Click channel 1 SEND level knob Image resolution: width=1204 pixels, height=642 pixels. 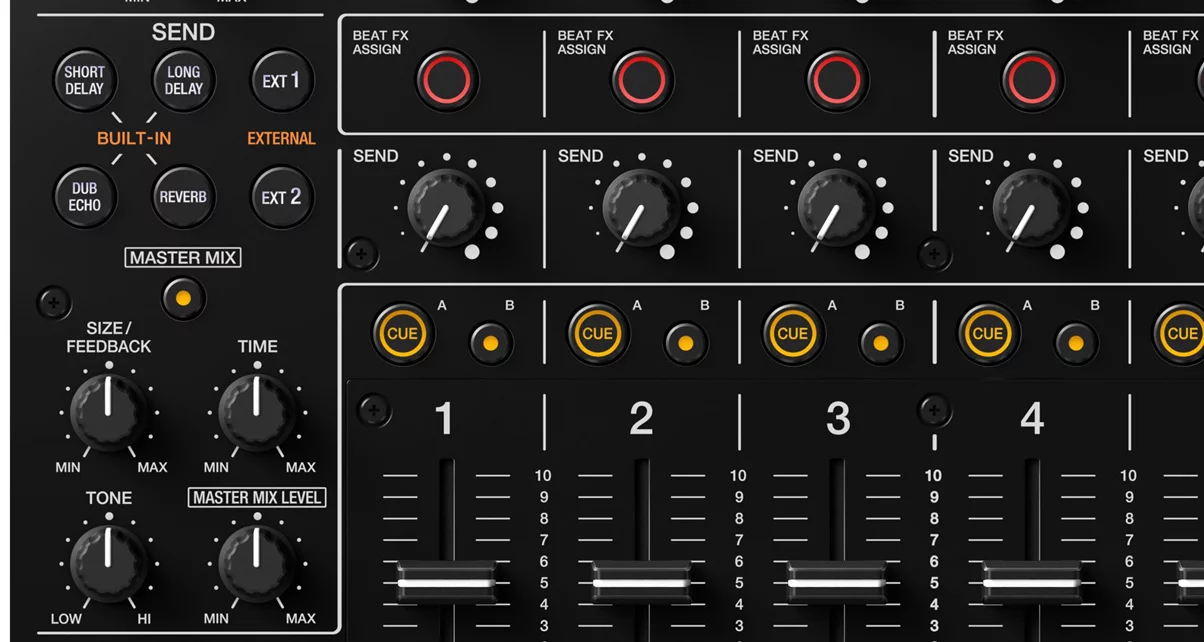(x=445, y=207)
